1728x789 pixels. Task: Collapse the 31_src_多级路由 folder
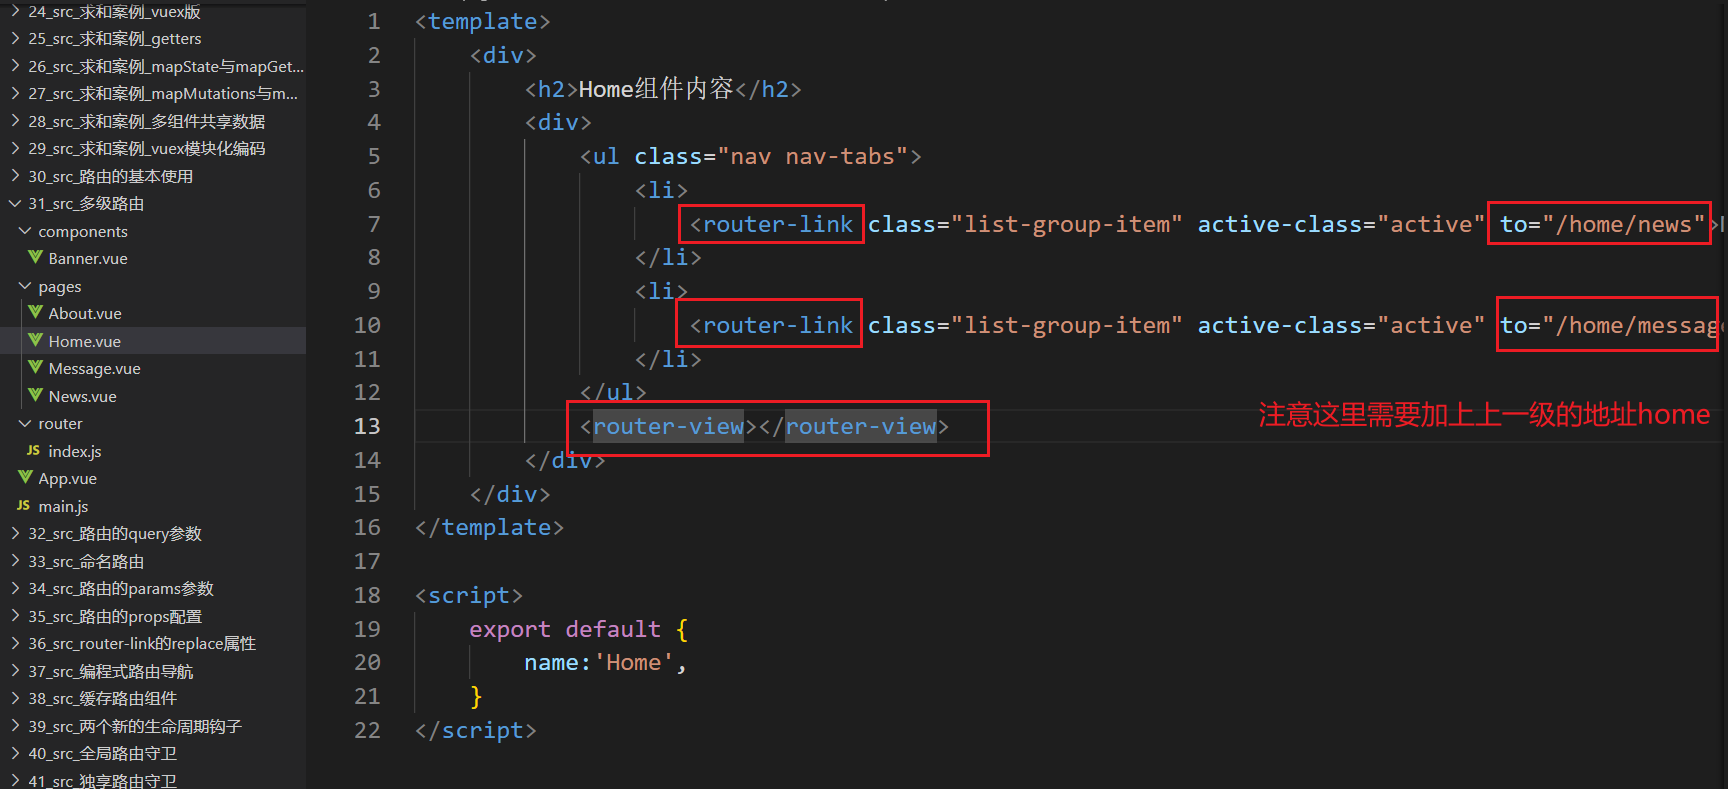coord(15,203)
